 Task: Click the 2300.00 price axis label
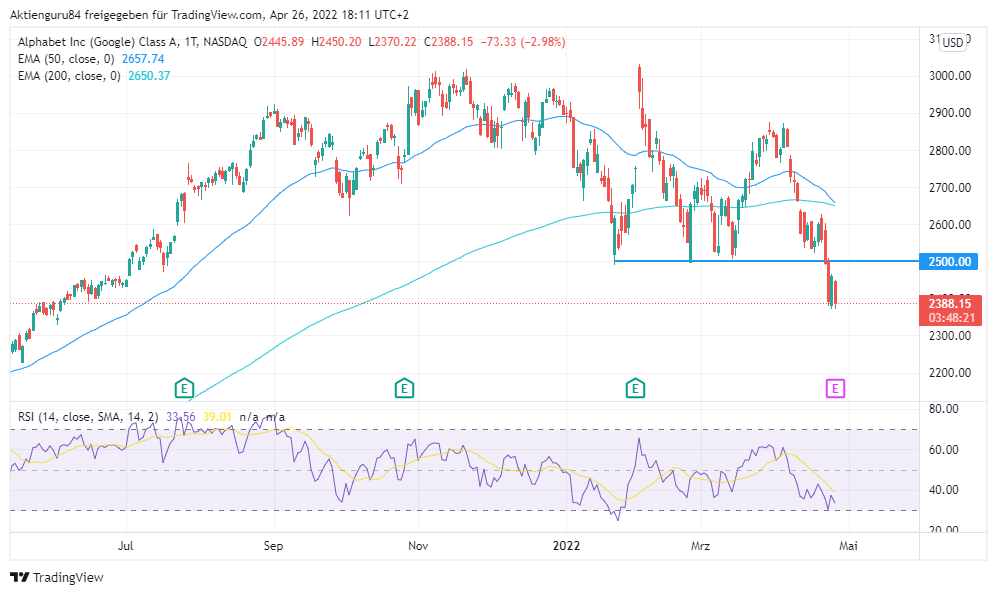[x=949, y=336]
